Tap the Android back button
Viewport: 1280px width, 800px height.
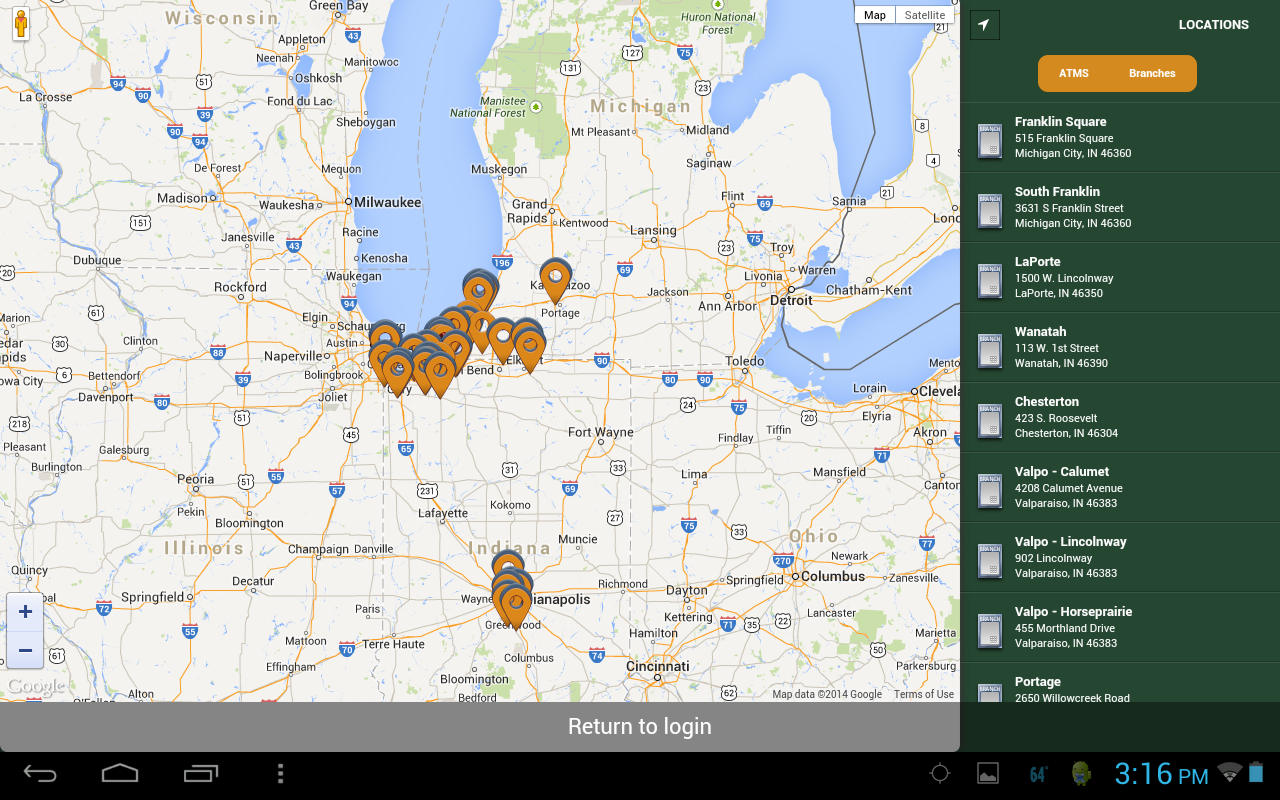pos(41,774)
